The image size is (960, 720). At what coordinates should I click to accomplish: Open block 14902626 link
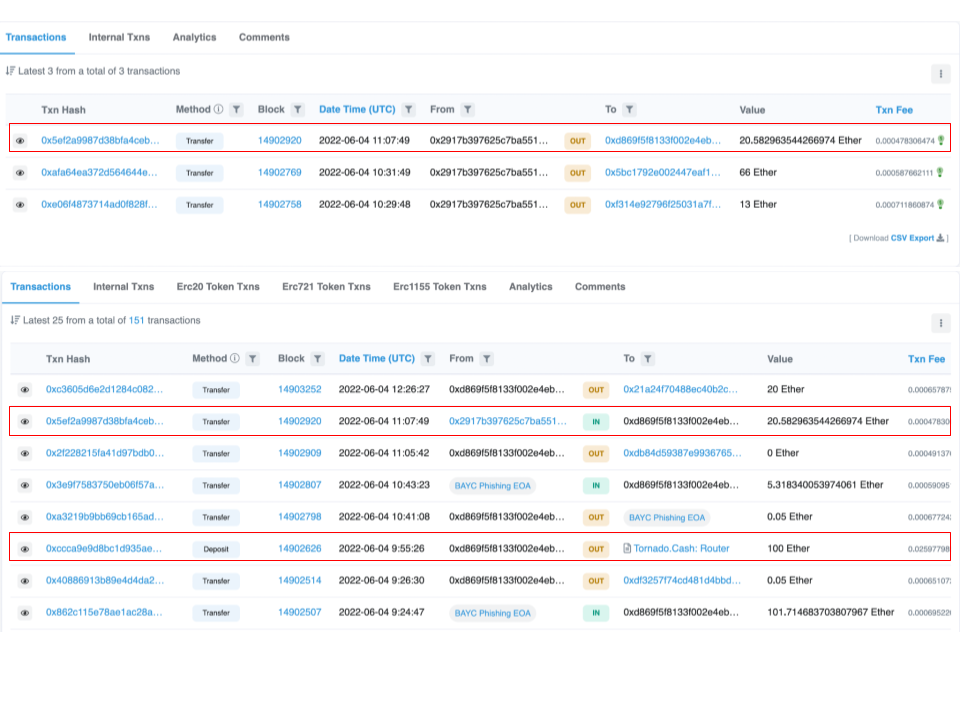point(300,549)
